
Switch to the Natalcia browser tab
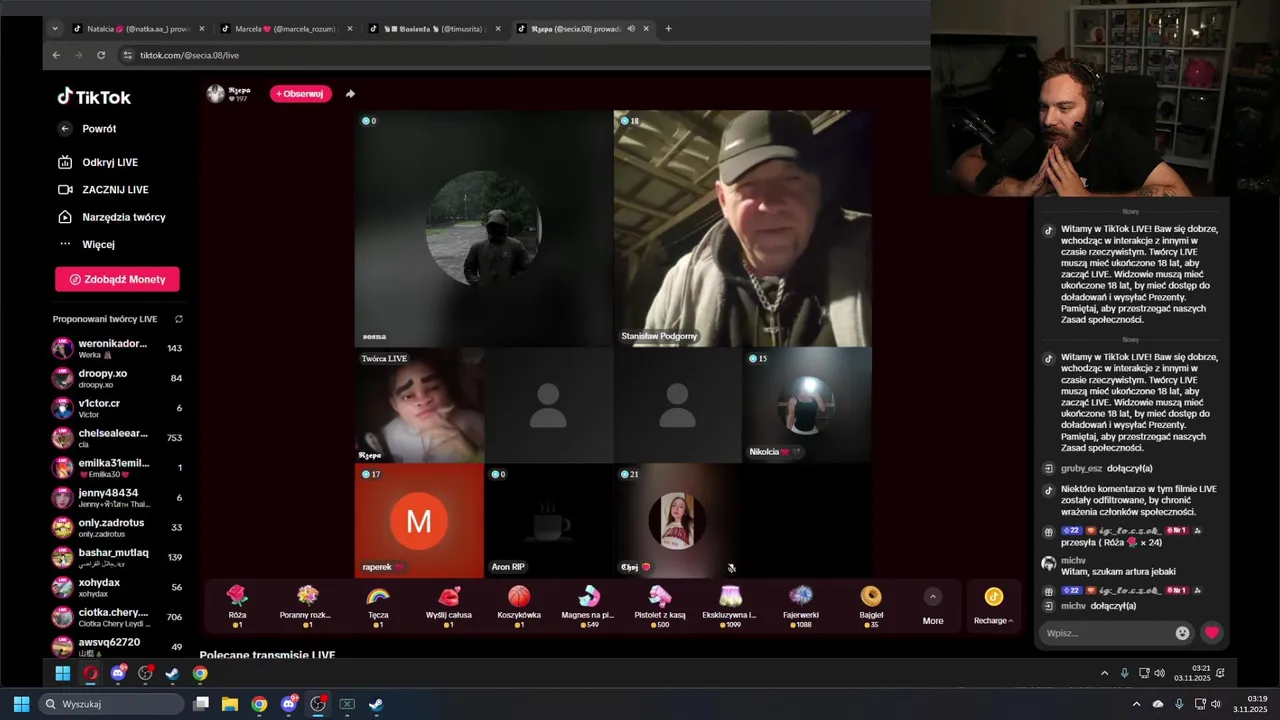point(138,29)
